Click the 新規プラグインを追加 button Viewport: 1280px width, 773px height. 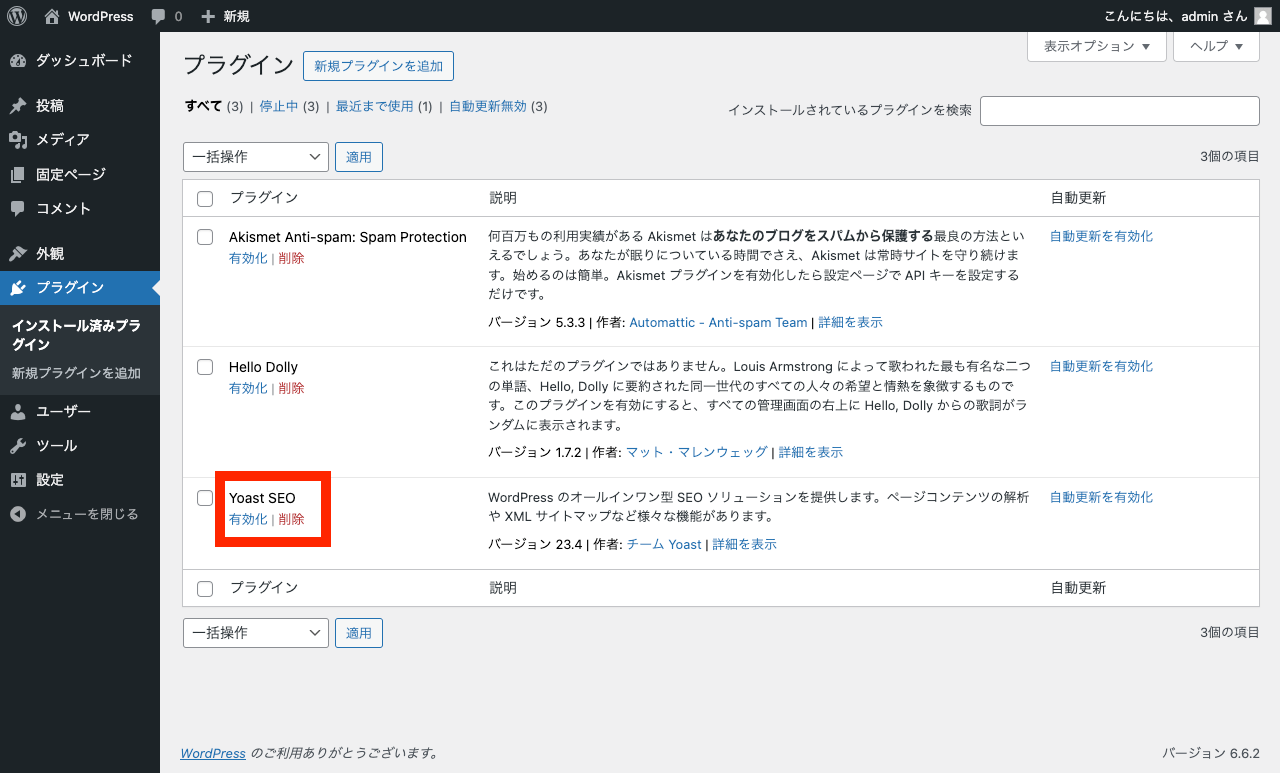click(x=378, y=66)
